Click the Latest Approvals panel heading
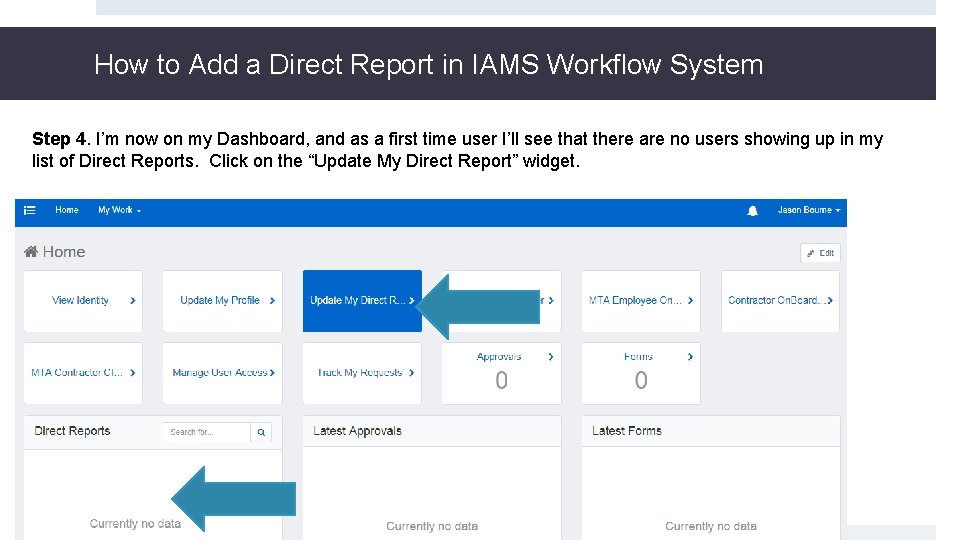 (358, 431)
